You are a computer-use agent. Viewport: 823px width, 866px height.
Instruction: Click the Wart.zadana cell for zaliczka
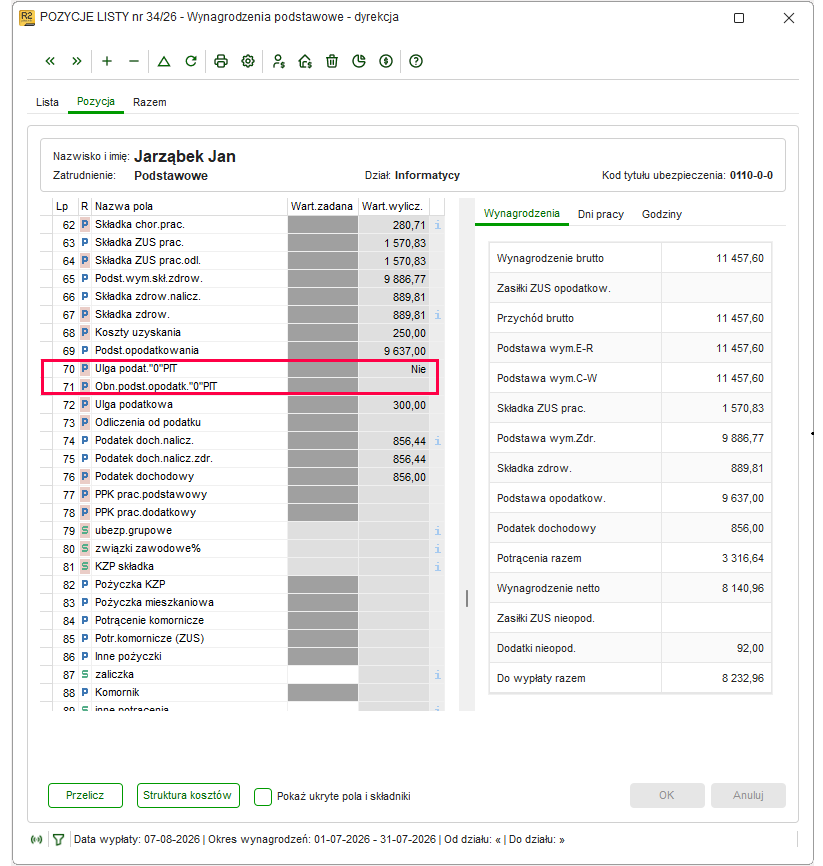tap(323, 674)
